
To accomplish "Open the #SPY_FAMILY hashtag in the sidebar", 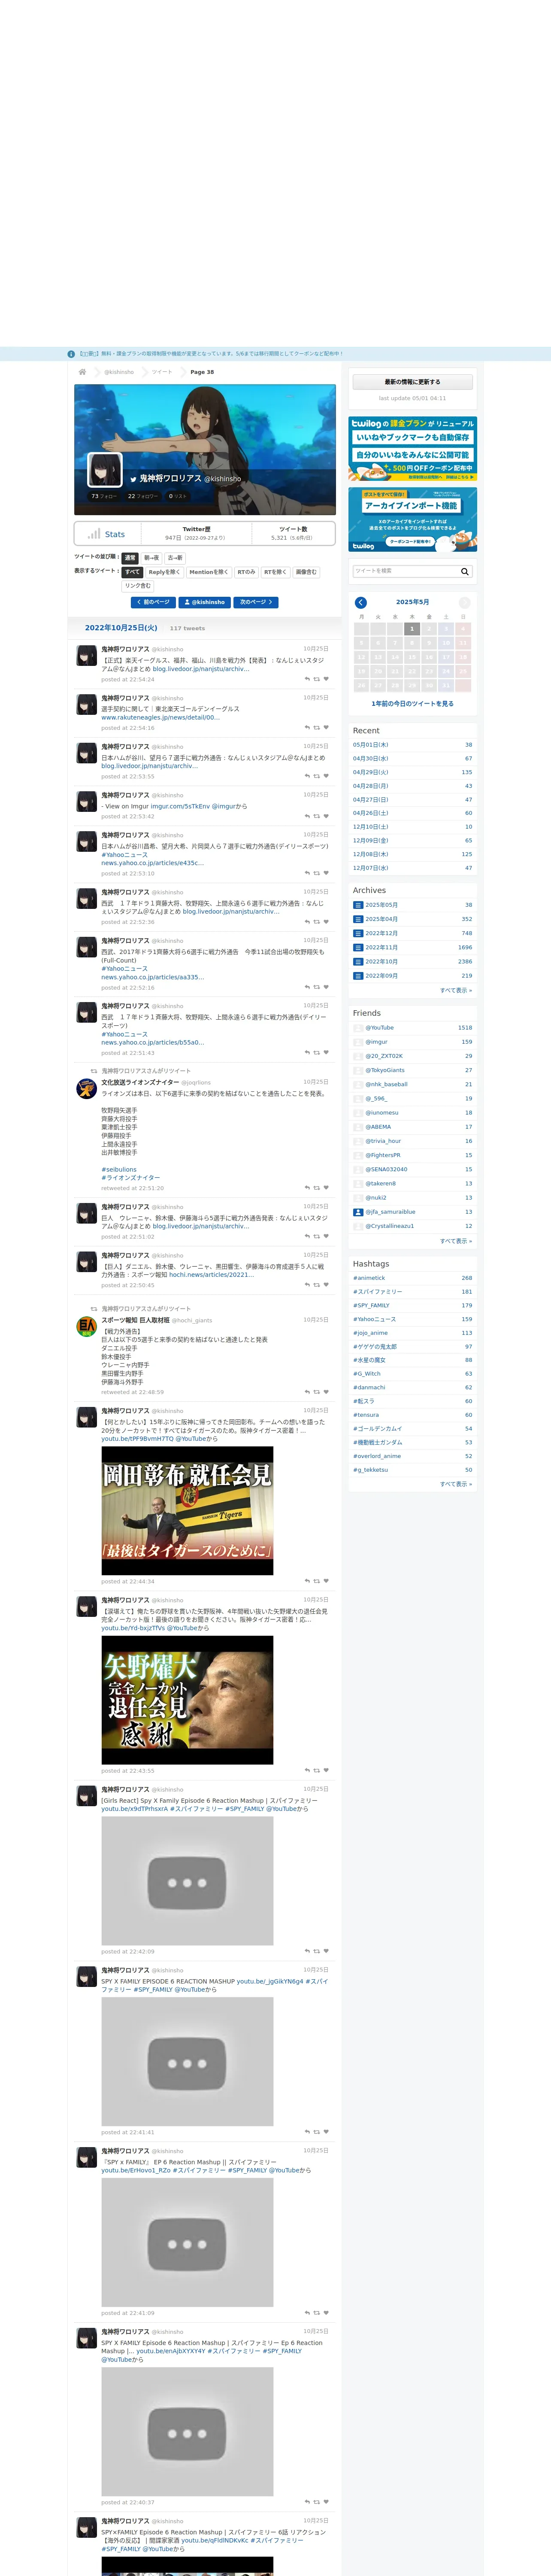I will coord(371,1305).
